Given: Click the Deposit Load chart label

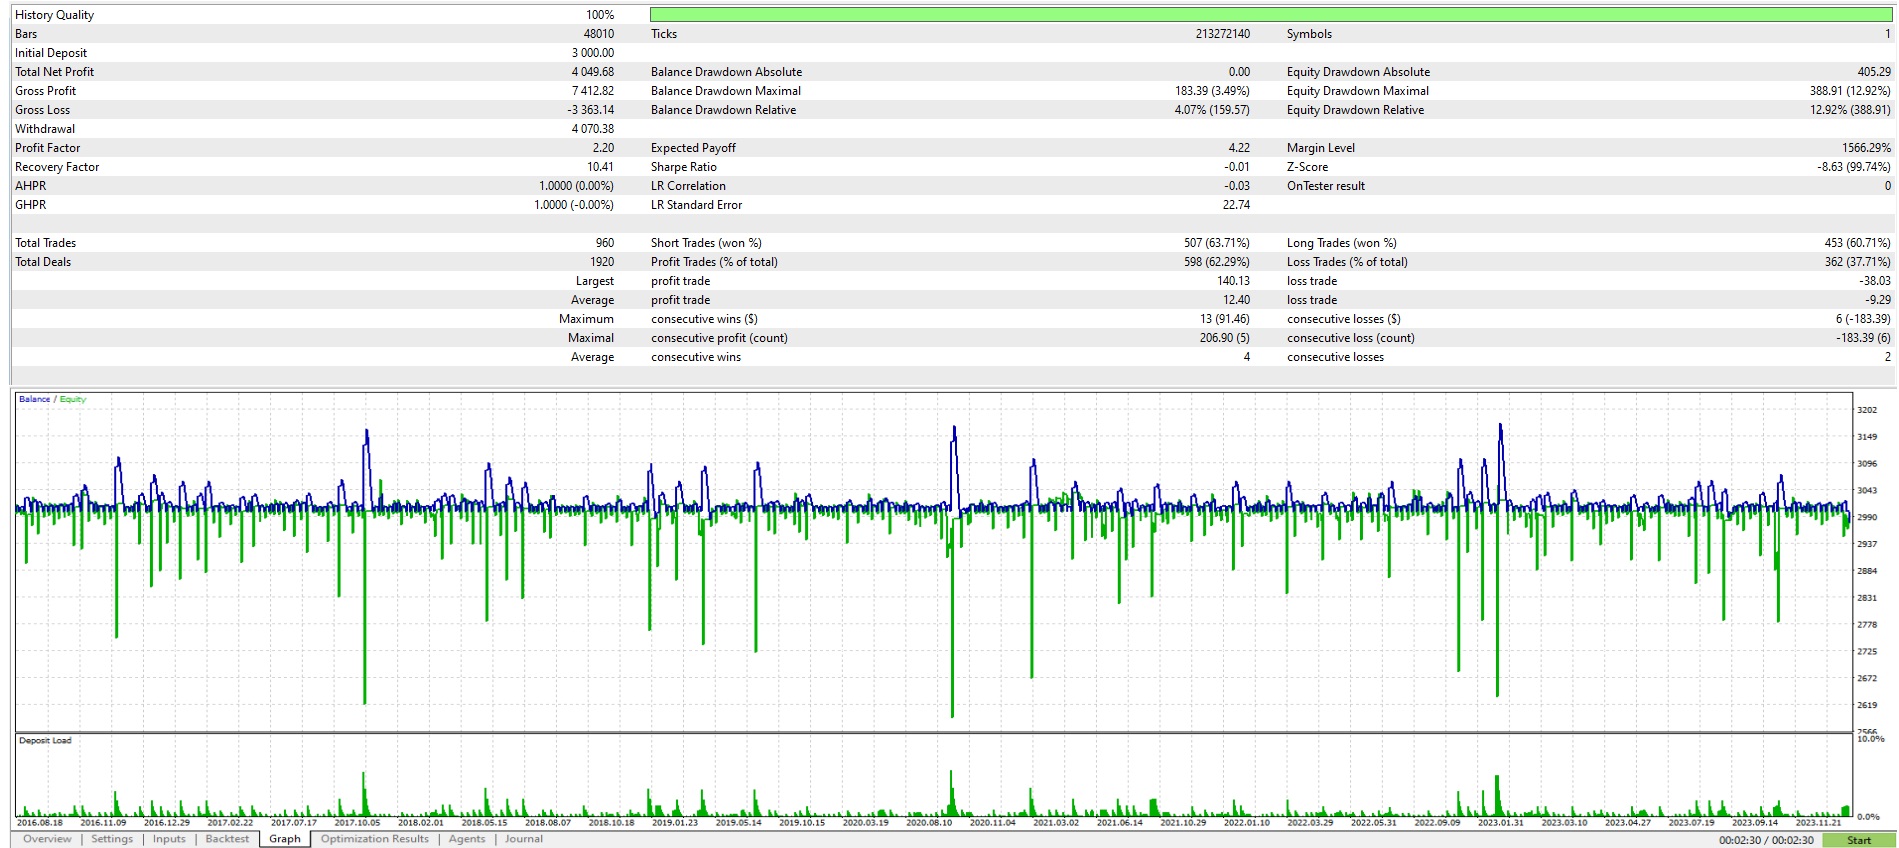Looking at the screenshot, I should [45, 741].
